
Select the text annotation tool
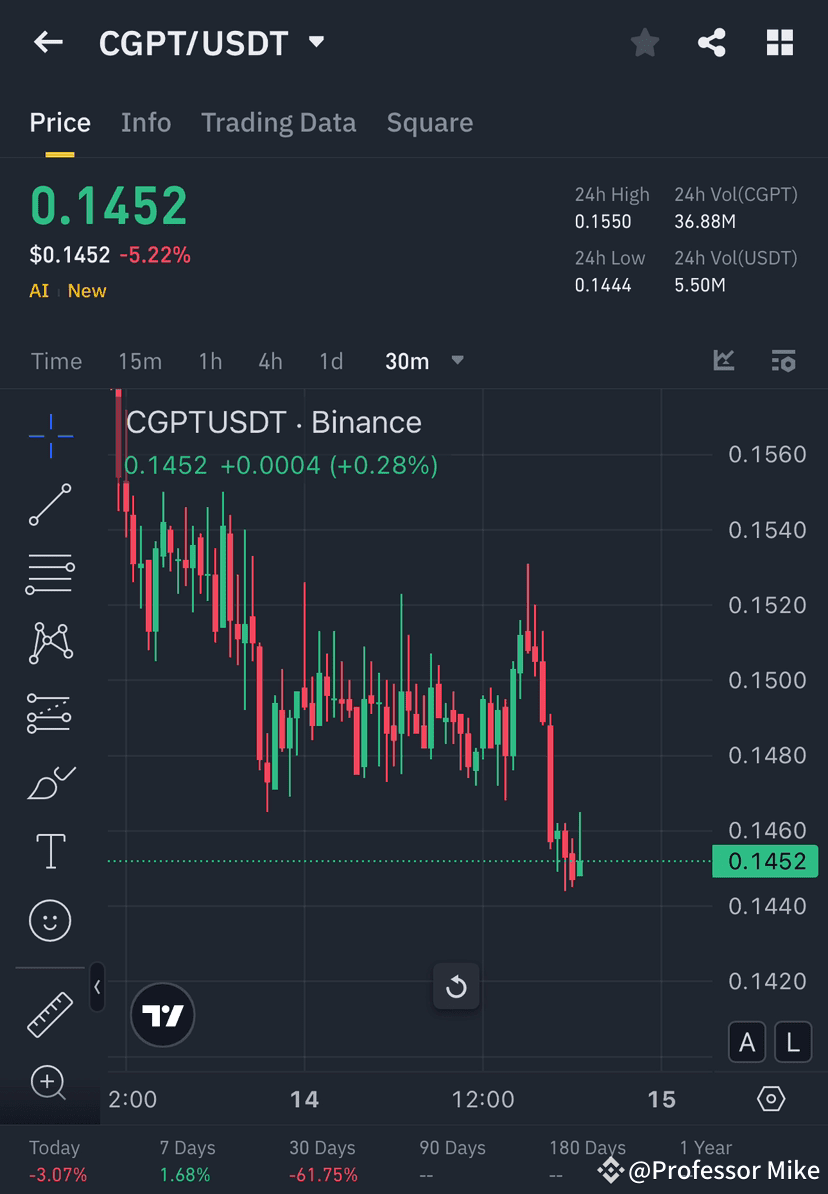[50, 851]
